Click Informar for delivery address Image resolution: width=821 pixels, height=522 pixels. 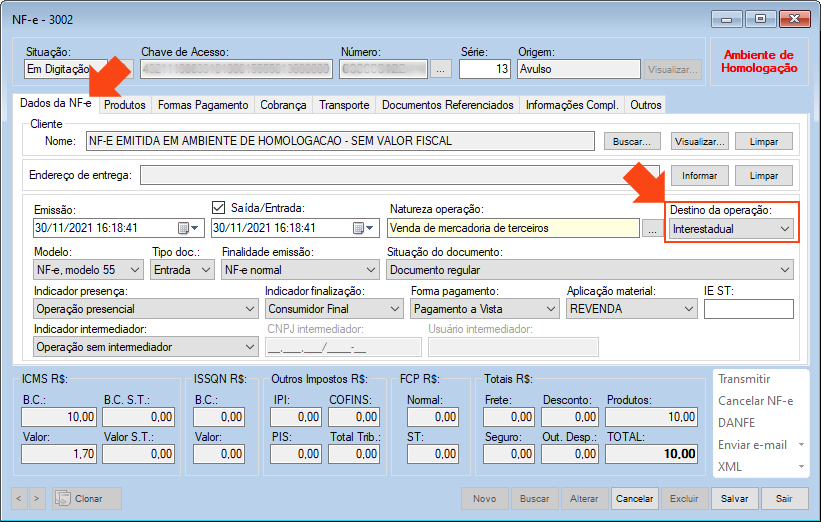[x=699, y=176]
